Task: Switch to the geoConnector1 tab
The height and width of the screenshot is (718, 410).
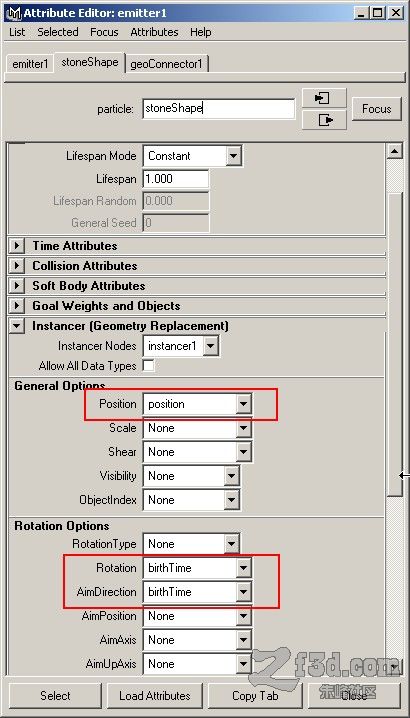Action: coord(166,64)
